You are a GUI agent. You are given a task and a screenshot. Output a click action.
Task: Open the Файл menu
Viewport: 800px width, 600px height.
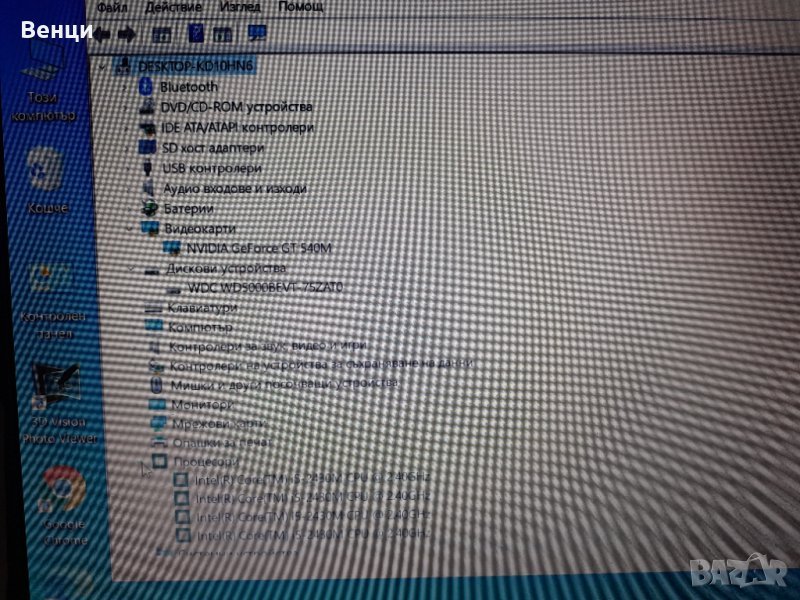click(110, 6)
